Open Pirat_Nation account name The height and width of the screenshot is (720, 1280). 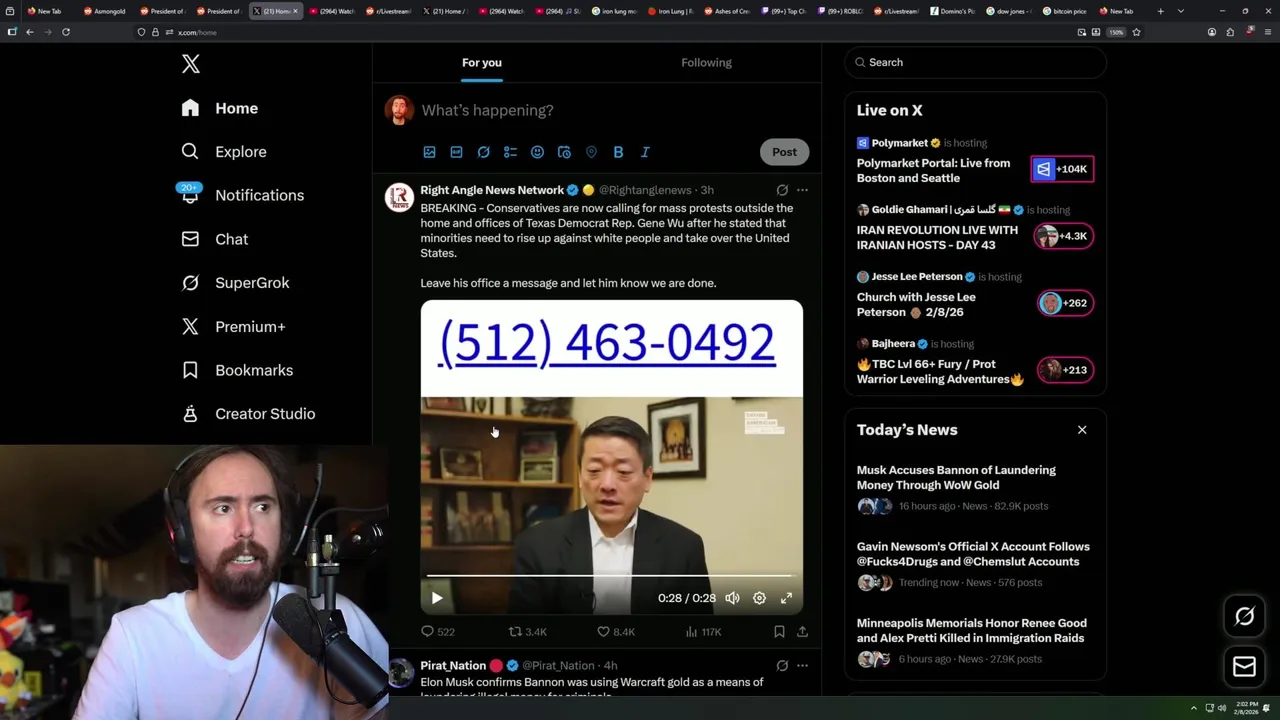[x=453, y=665]
